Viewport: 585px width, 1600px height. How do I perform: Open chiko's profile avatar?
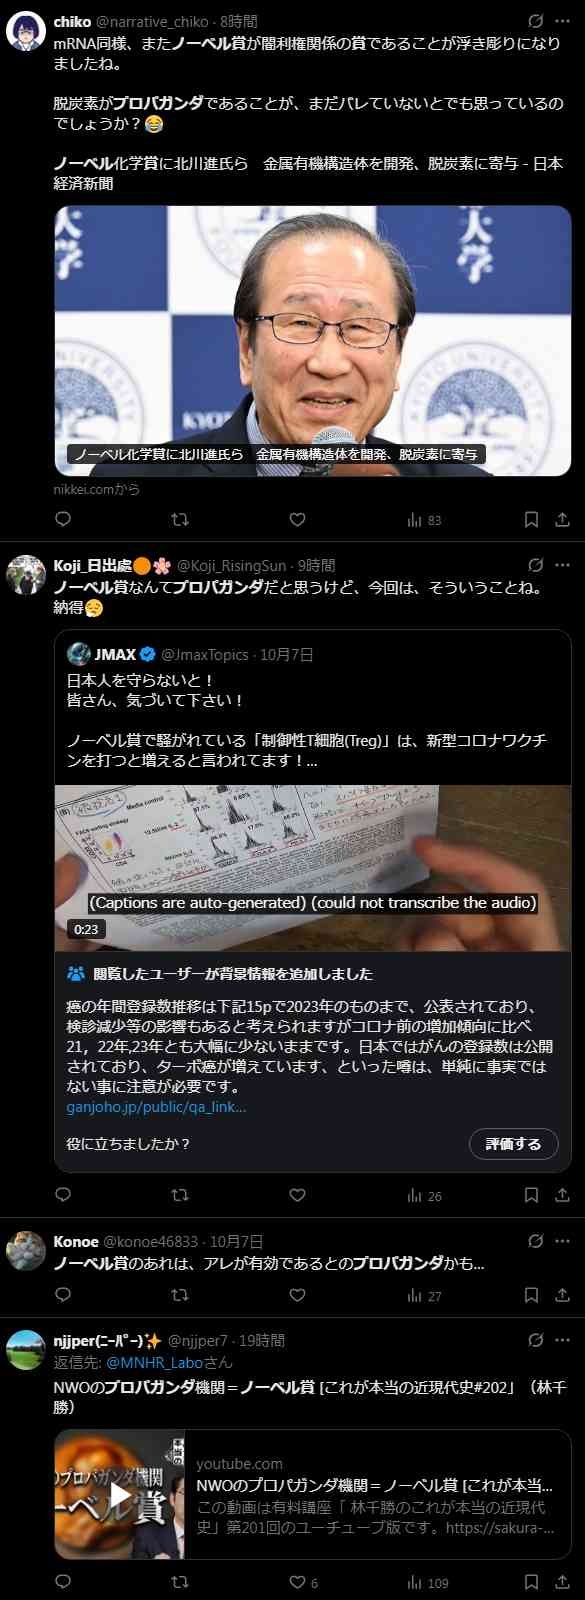coord(26,32)
